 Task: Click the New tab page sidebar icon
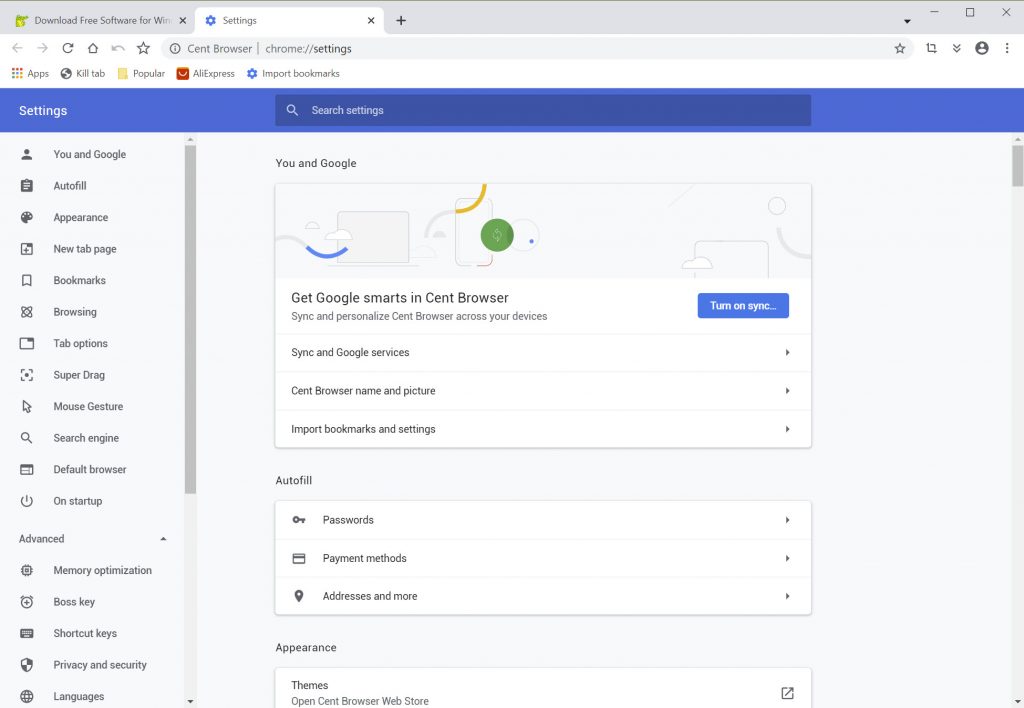[x=27, y=249]
